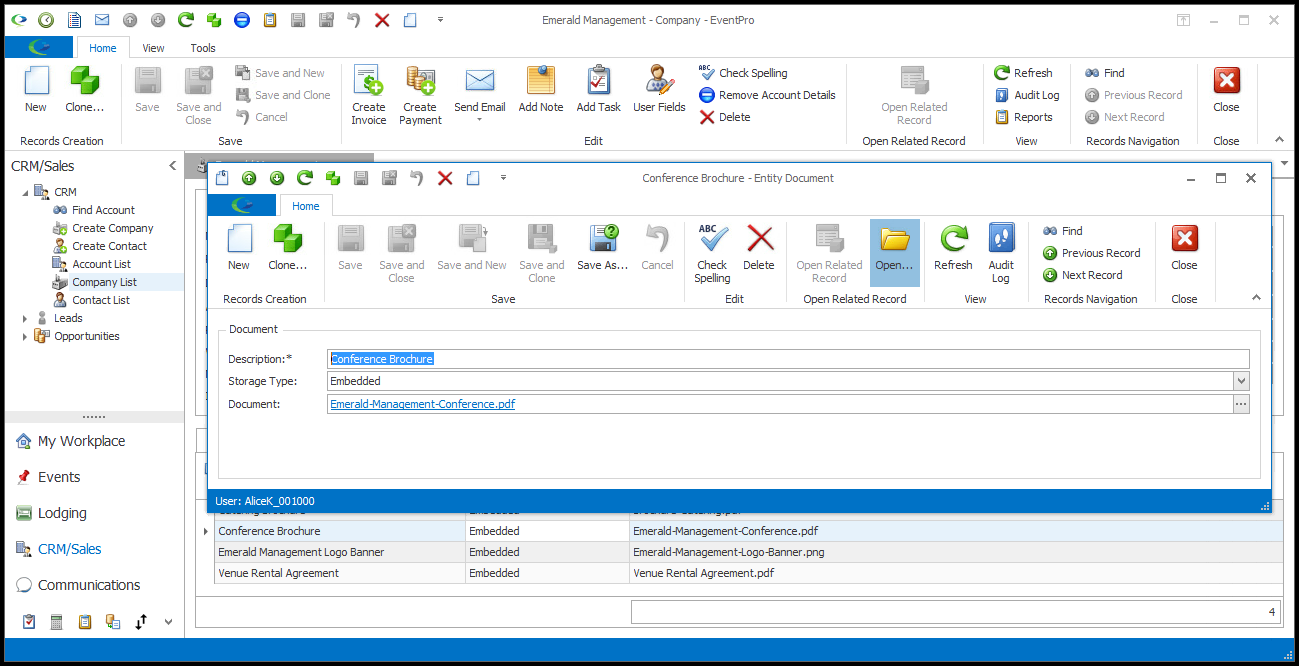Click the checkmark clipboard icon at the sidebar bottom
The width and height of the screenshot is (1299, 666).
click(29, 621)
